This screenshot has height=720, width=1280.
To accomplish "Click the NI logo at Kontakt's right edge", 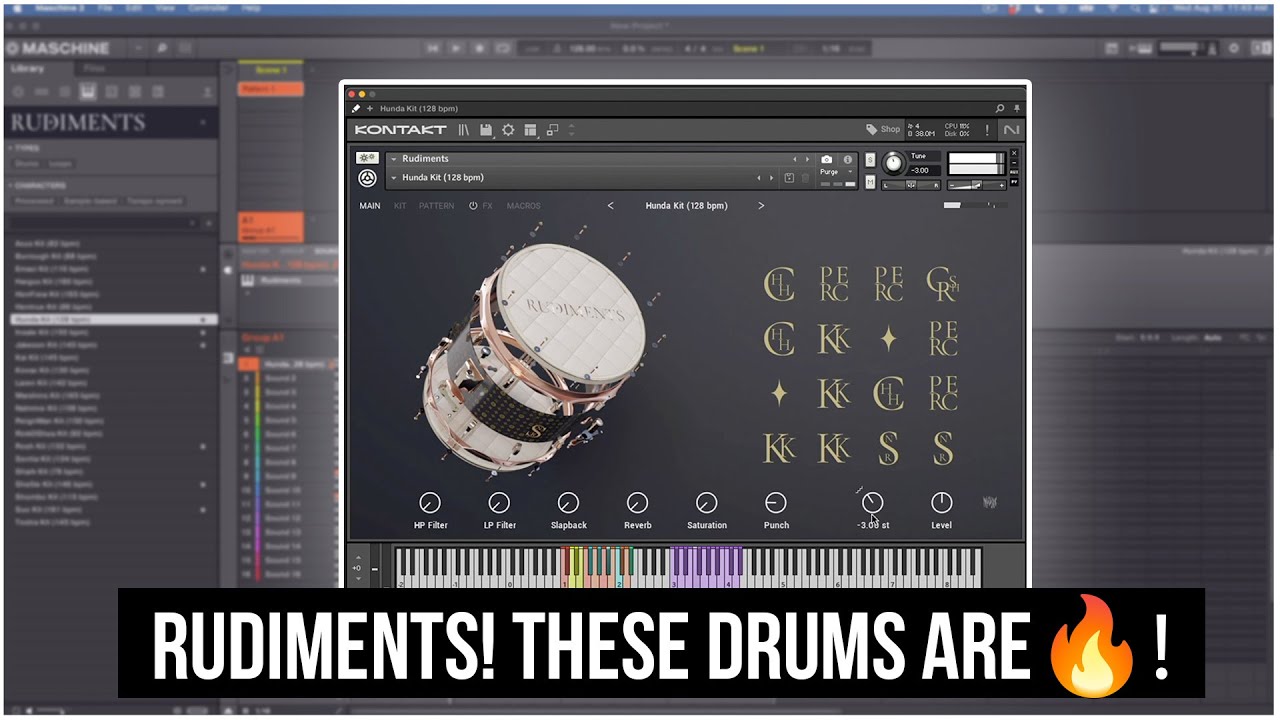I will coord(1011,130).
